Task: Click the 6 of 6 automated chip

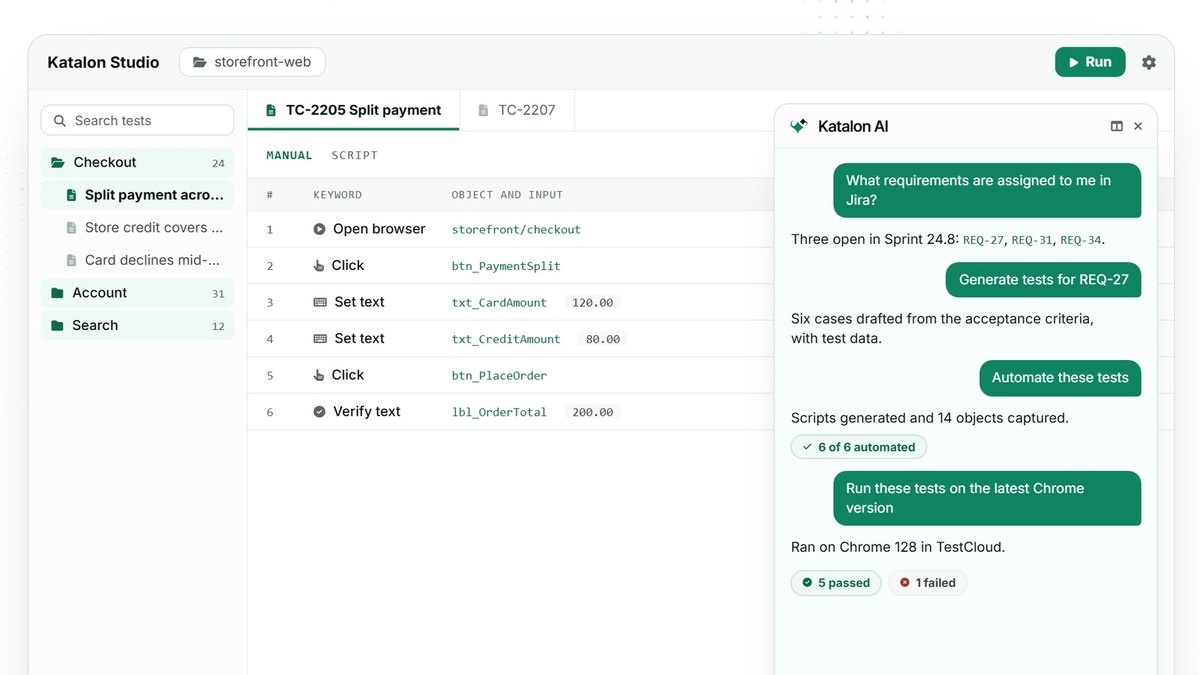Action: (x=859, y=447)
